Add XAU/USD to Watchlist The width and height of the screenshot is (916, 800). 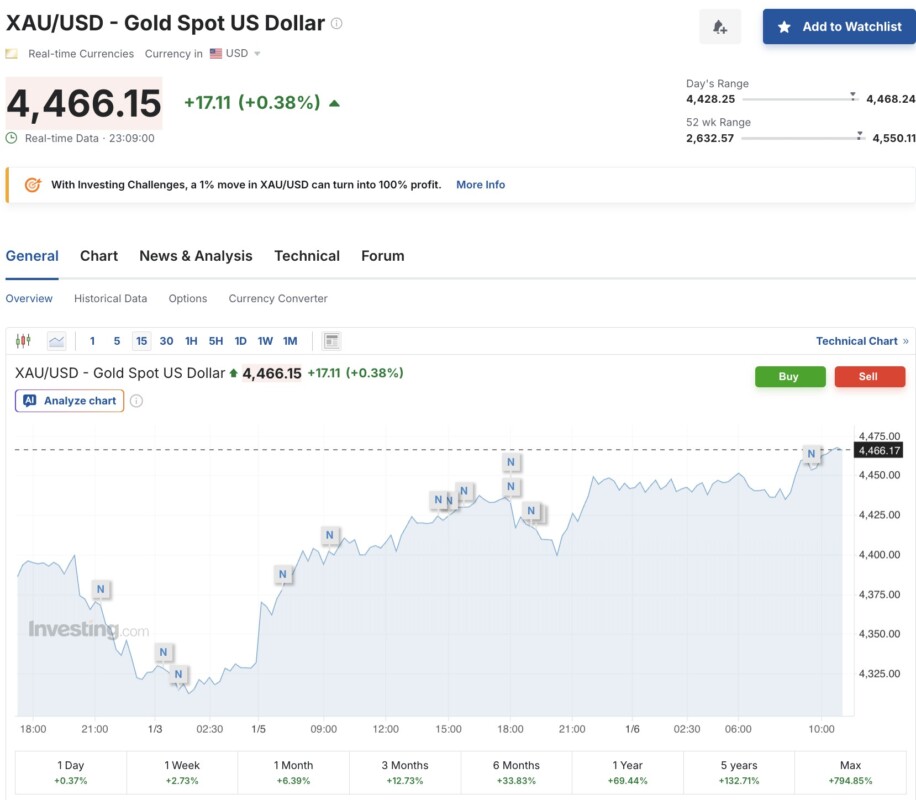tap(839, 26)
